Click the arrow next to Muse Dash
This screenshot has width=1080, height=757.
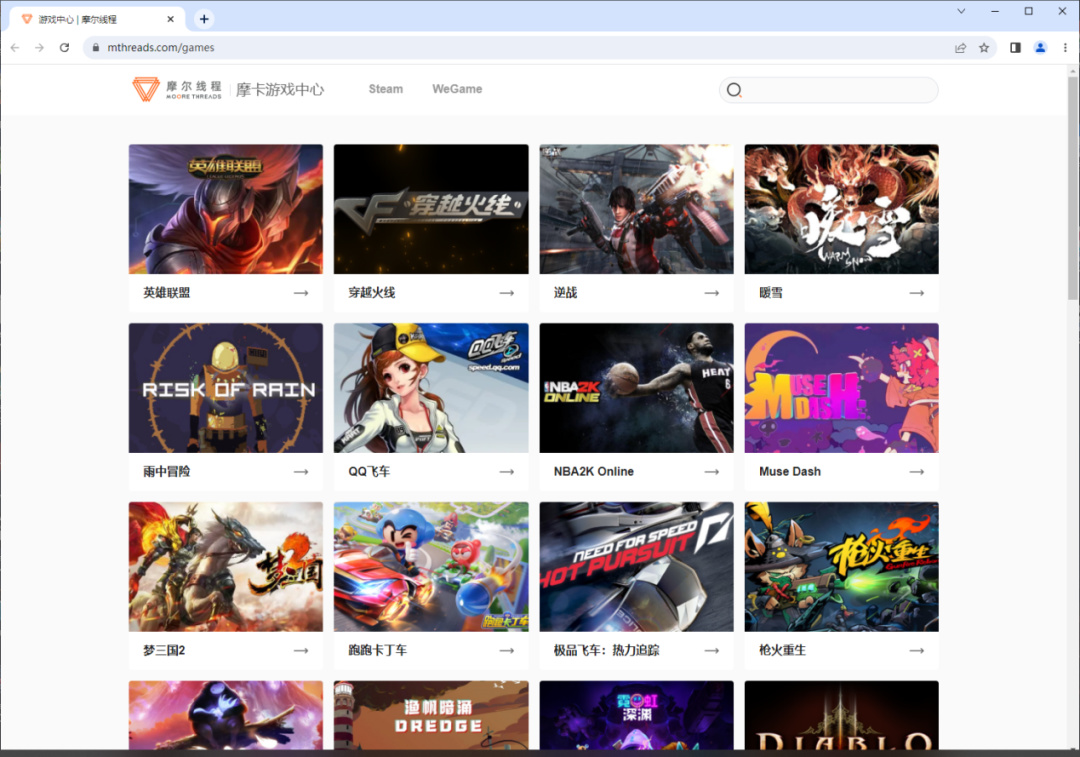[917, 472]
